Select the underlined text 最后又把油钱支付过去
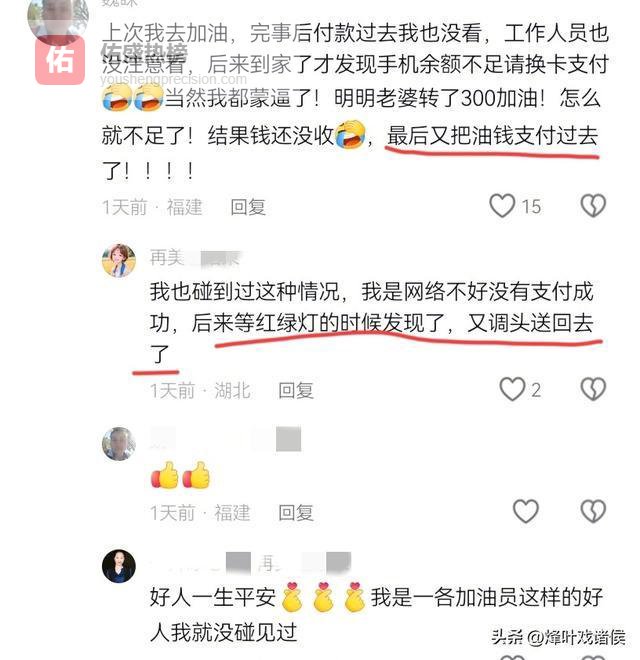The width and height of the screenshot is (640, 660). pyautogui.click(x=492, y=136)
